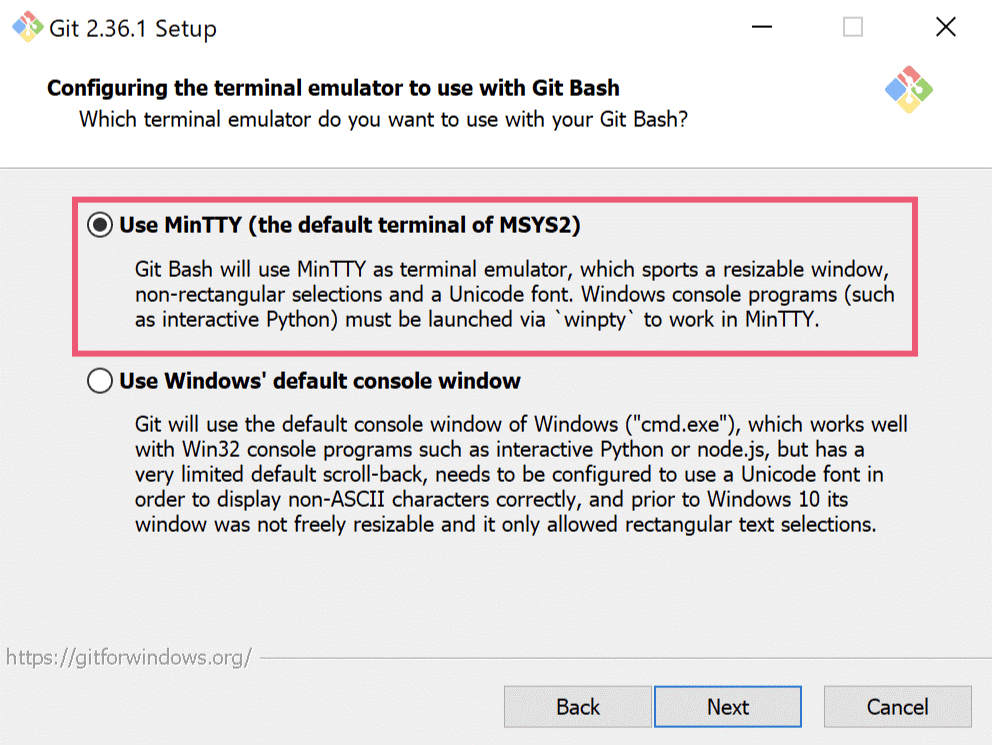Select the Use MinTTY radio button
This screenshot has width=992, height=745.
tap(100, 226)
